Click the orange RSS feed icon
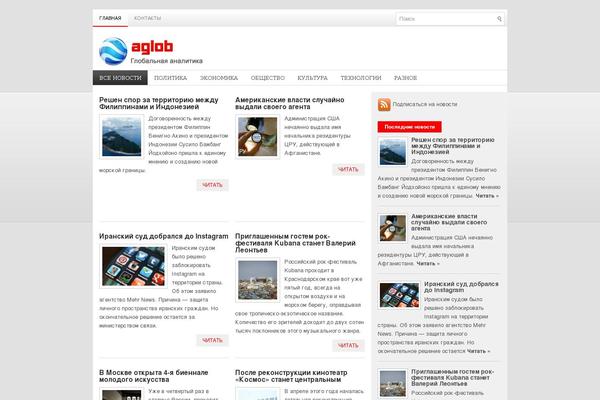 tap(384, 104)
